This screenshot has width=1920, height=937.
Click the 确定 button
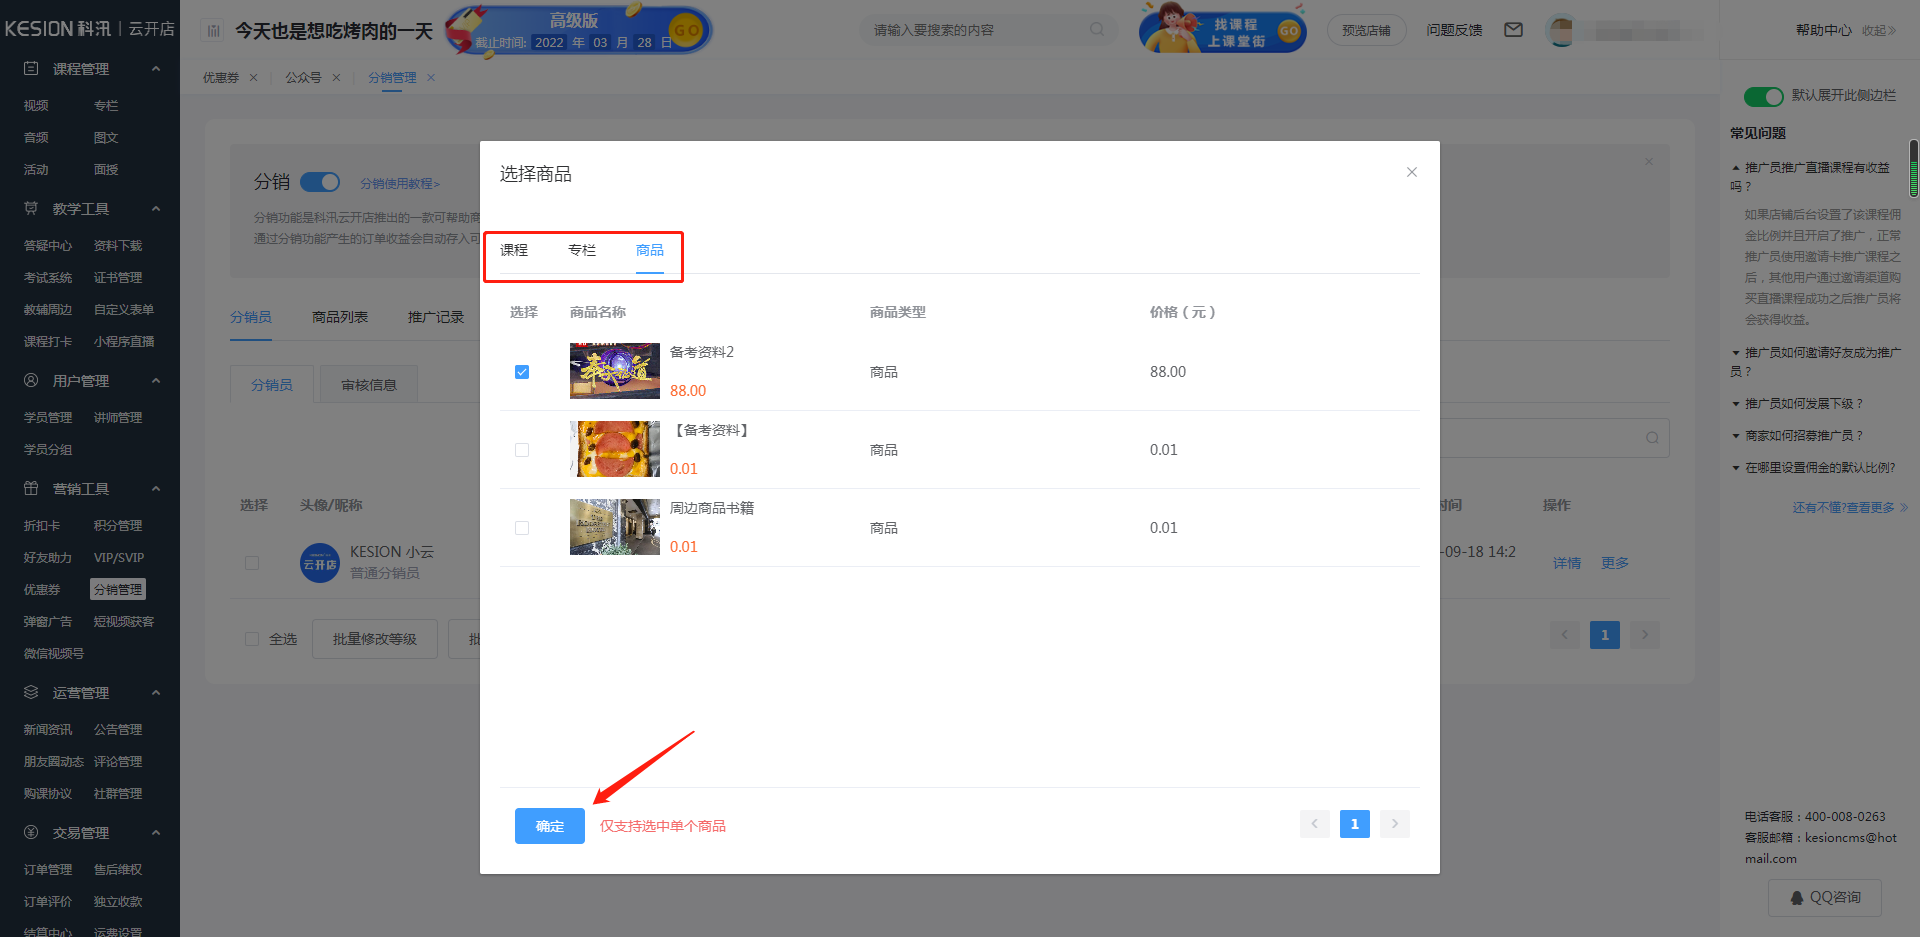coord(550,826)
